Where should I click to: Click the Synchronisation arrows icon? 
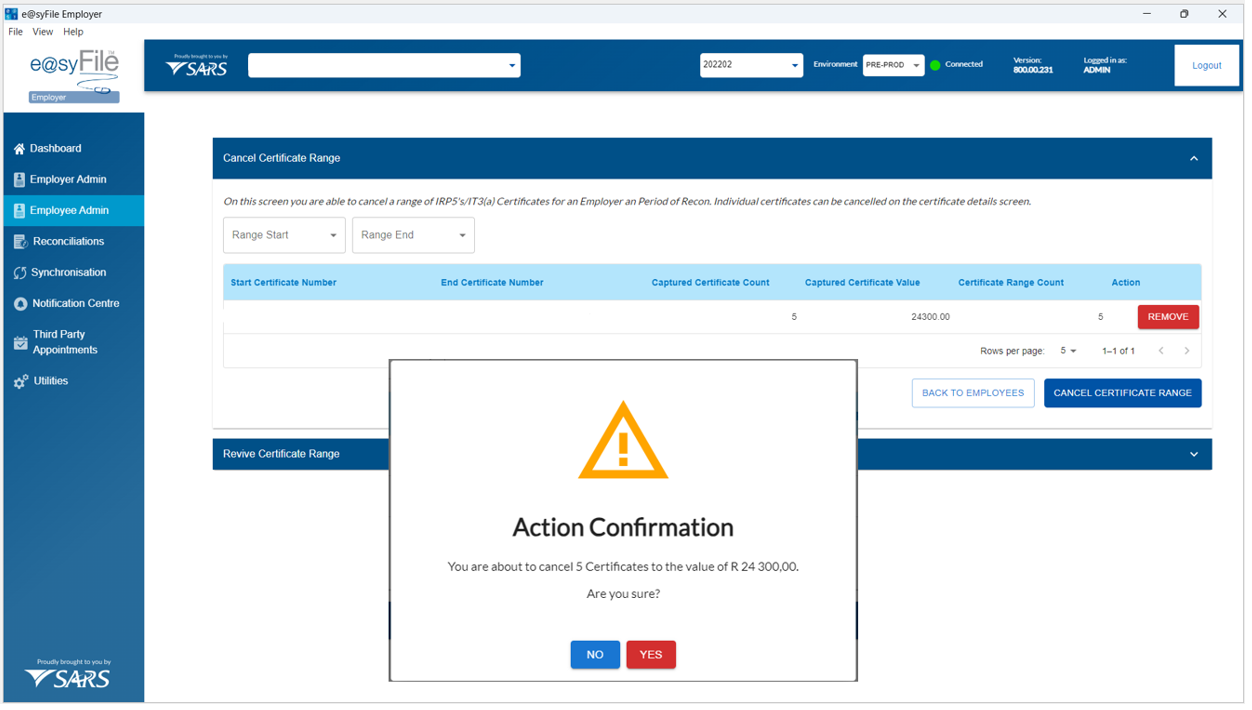20,273
